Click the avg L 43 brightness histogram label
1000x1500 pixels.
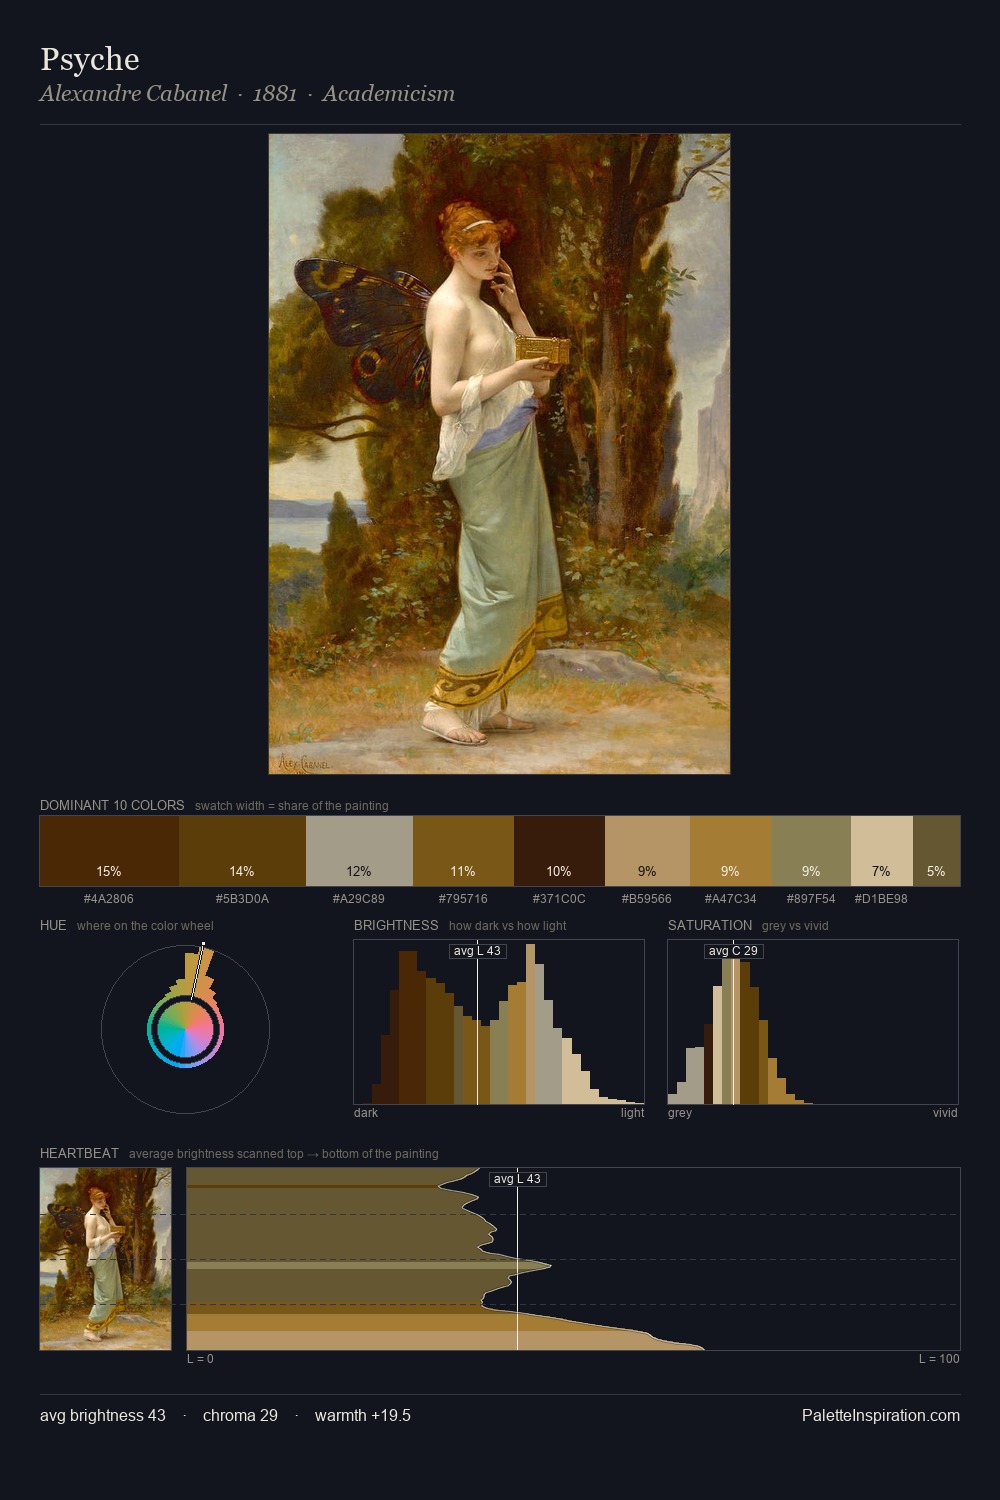click(x=477, y=951)
